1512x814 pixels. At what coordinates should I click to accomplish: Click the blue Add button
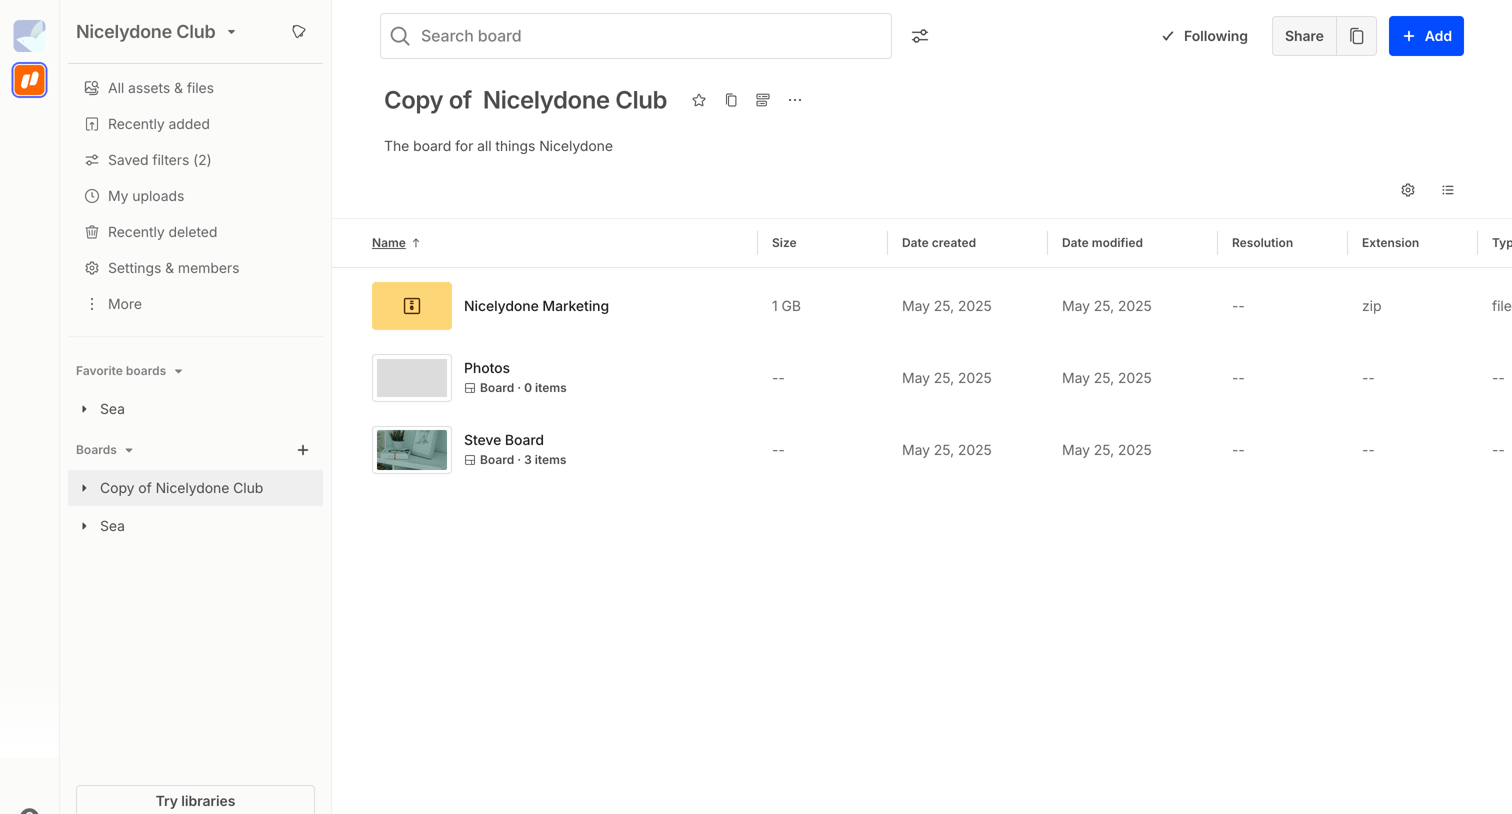tap(1426, 36)
